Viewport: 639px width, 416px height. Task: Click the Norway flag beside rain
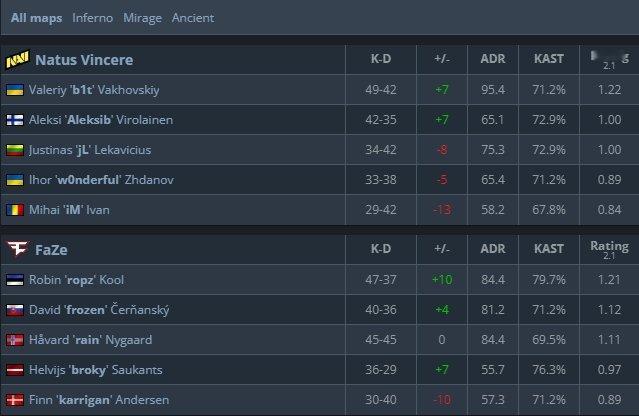15,340
